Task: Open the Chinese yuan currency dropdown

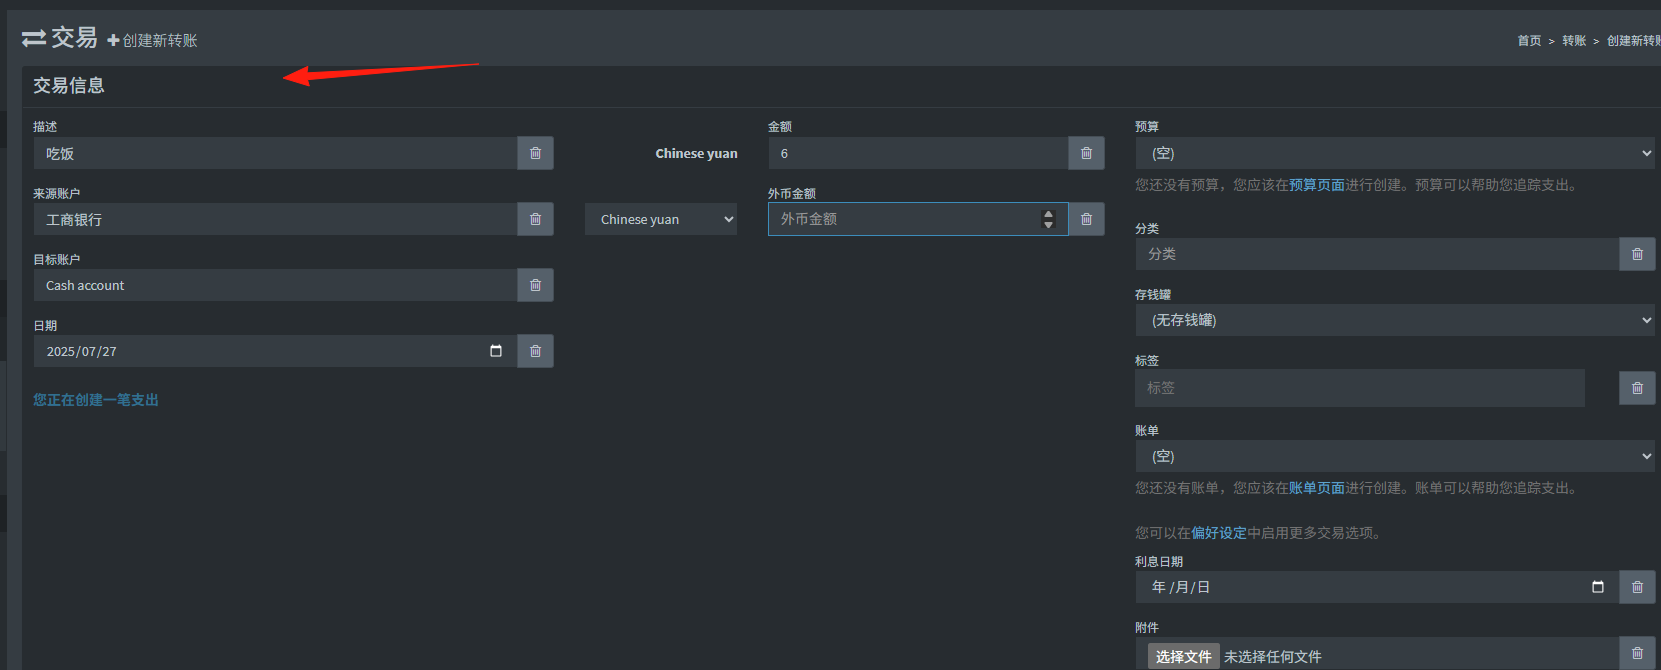Action: [661, 219]
